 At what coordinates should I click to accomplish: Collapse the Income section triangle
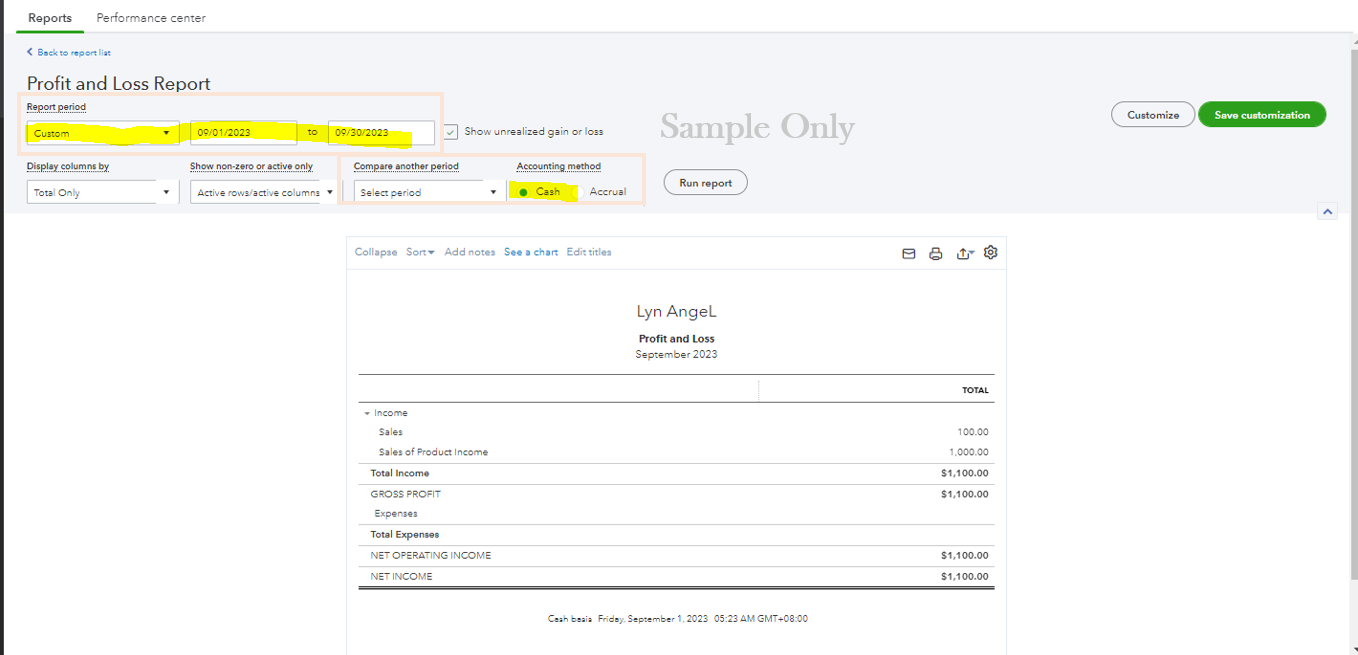tap(367, 413)
